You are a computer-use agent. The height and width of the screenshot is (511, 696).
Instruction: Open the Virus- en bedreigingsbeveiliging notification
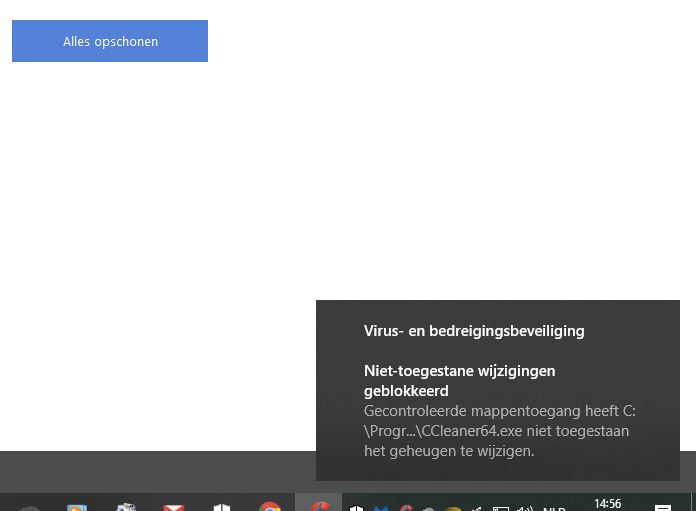click(x=474, y=331)
